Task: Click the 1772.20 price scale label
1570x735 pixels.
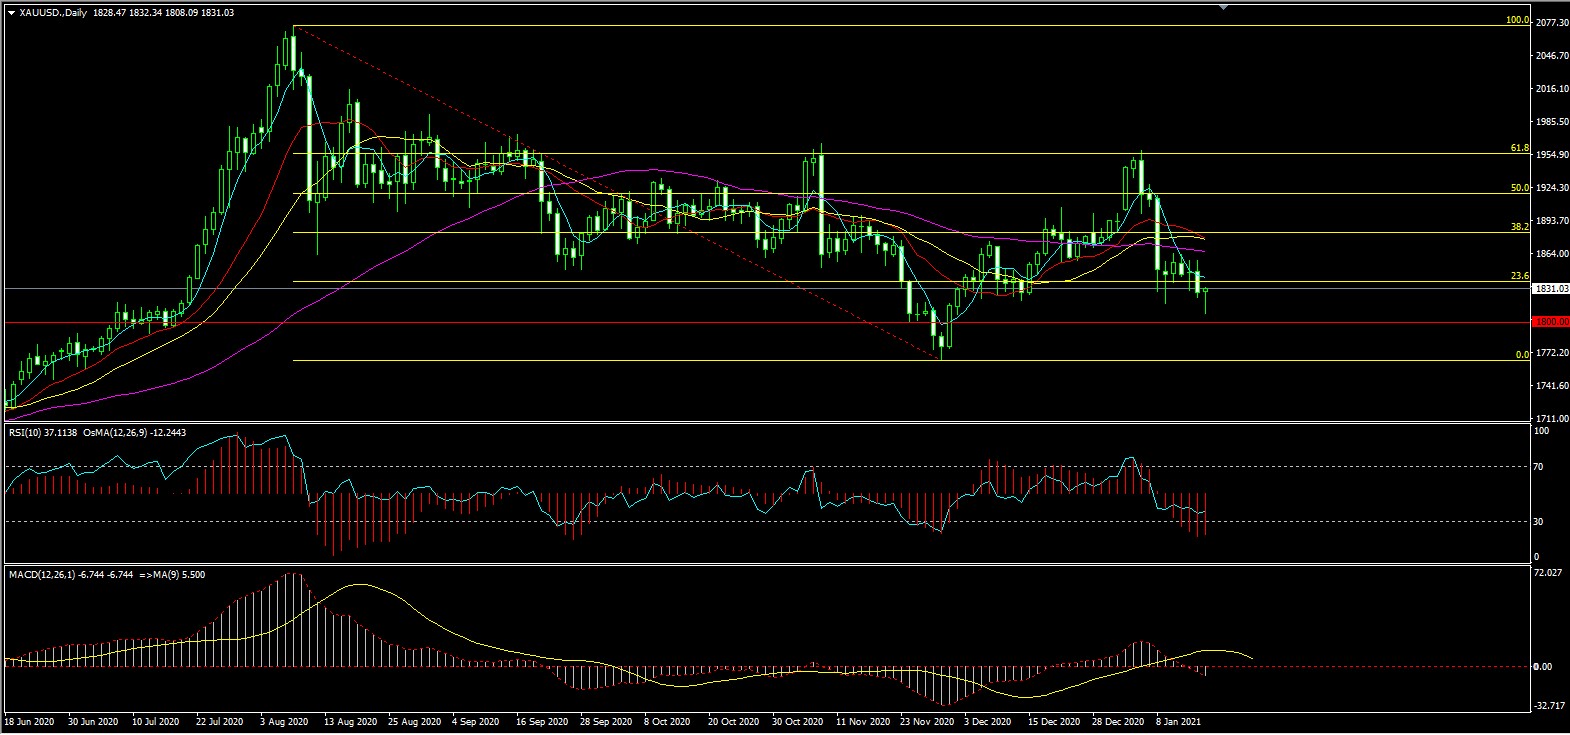Action: pos(1551,353)
